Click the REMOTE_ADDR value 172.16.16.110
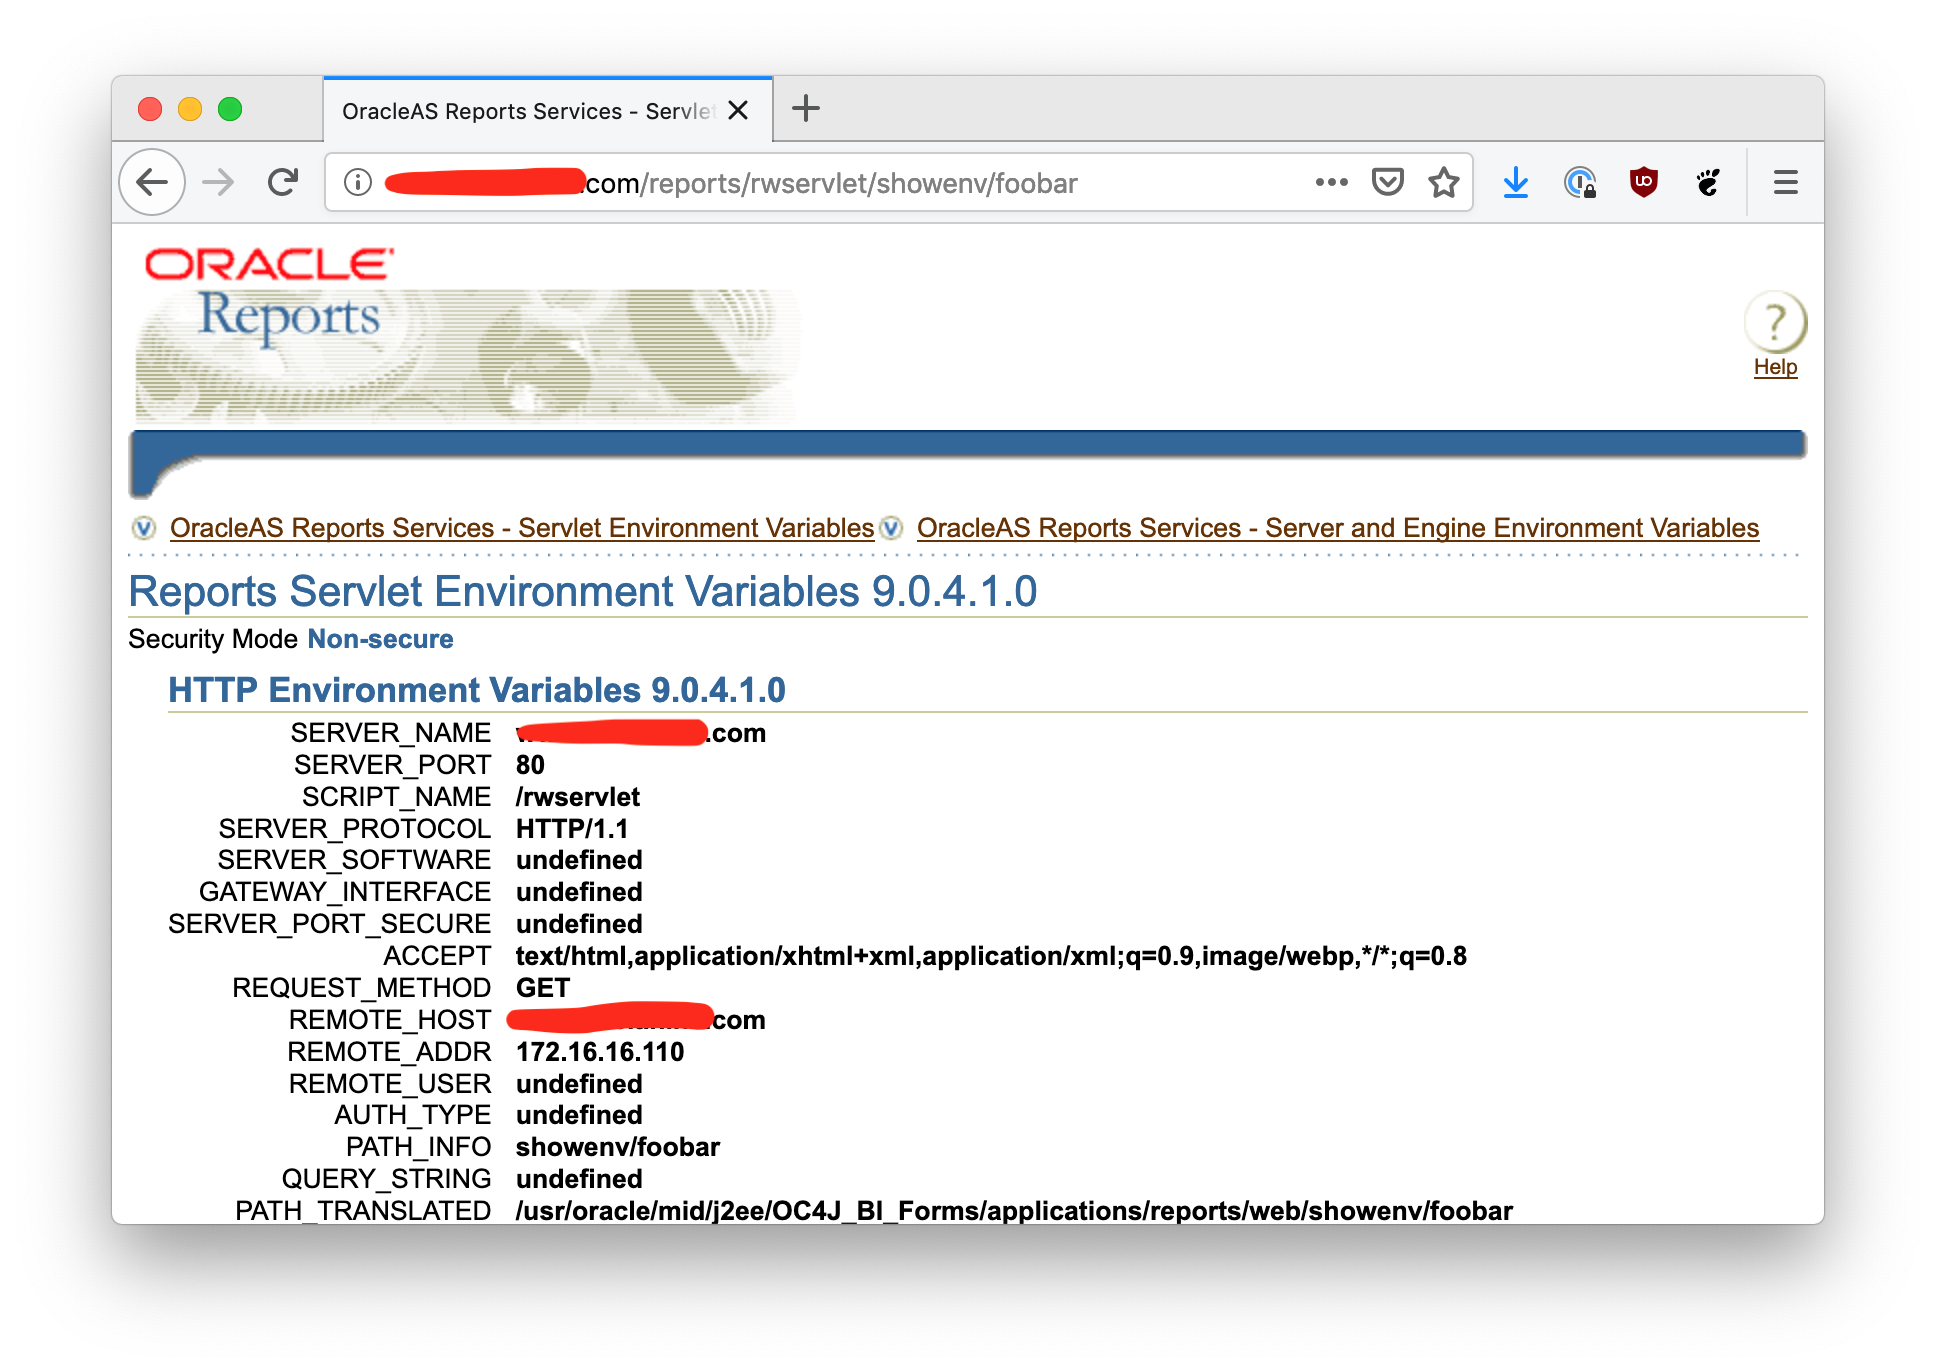 [600, 1052]
